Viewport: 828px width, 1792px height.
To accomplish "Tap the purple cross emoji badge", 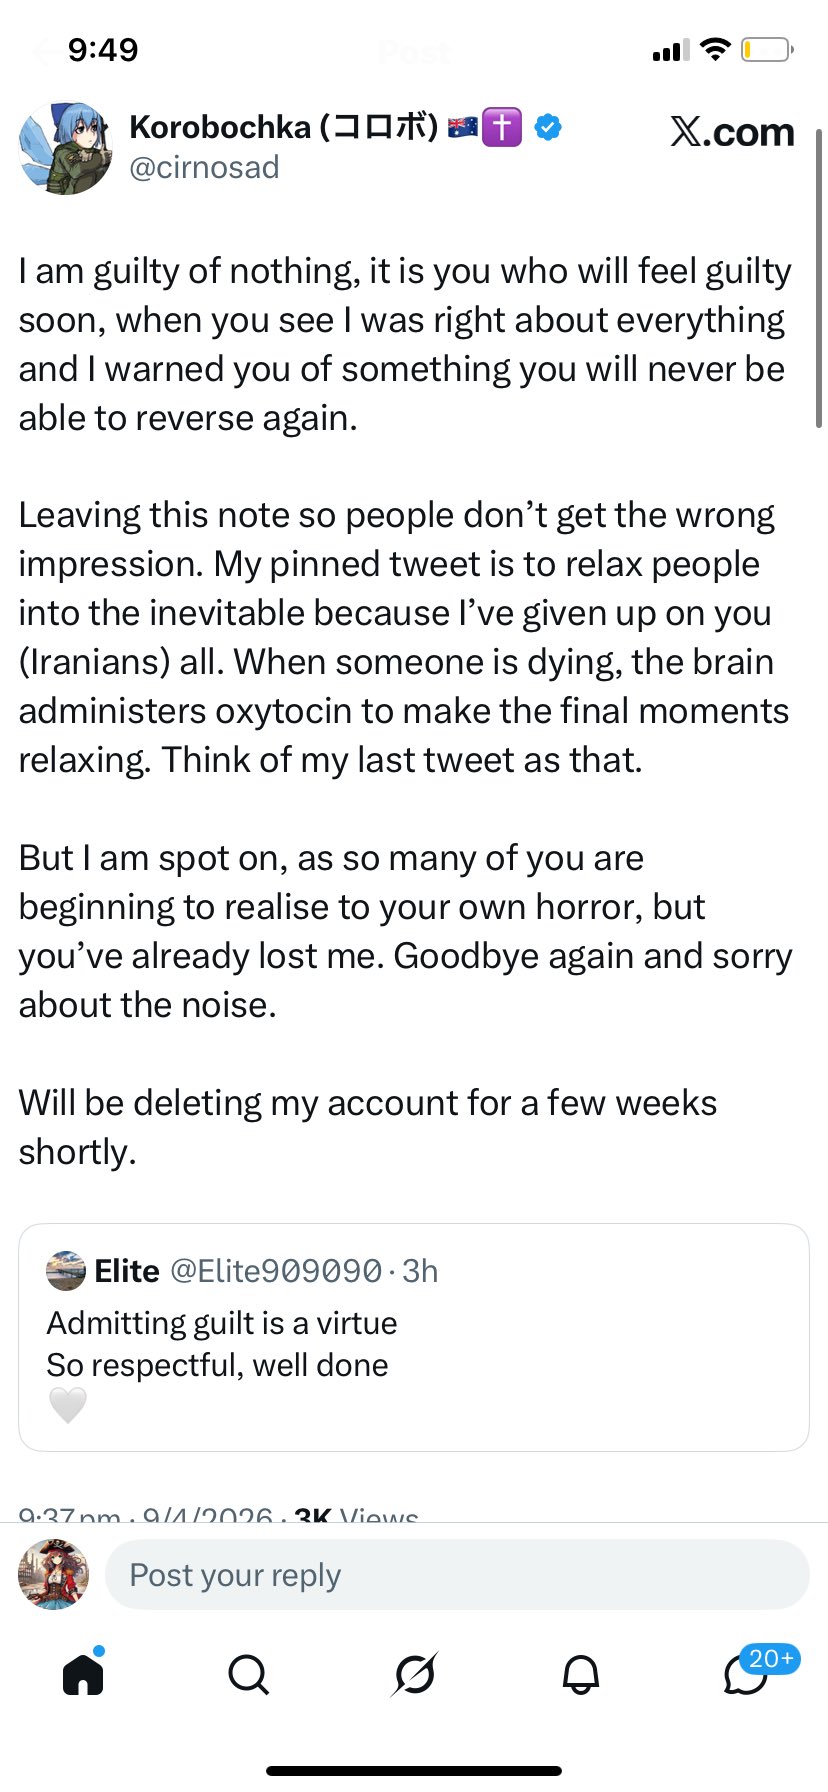I will coord(502,127).
